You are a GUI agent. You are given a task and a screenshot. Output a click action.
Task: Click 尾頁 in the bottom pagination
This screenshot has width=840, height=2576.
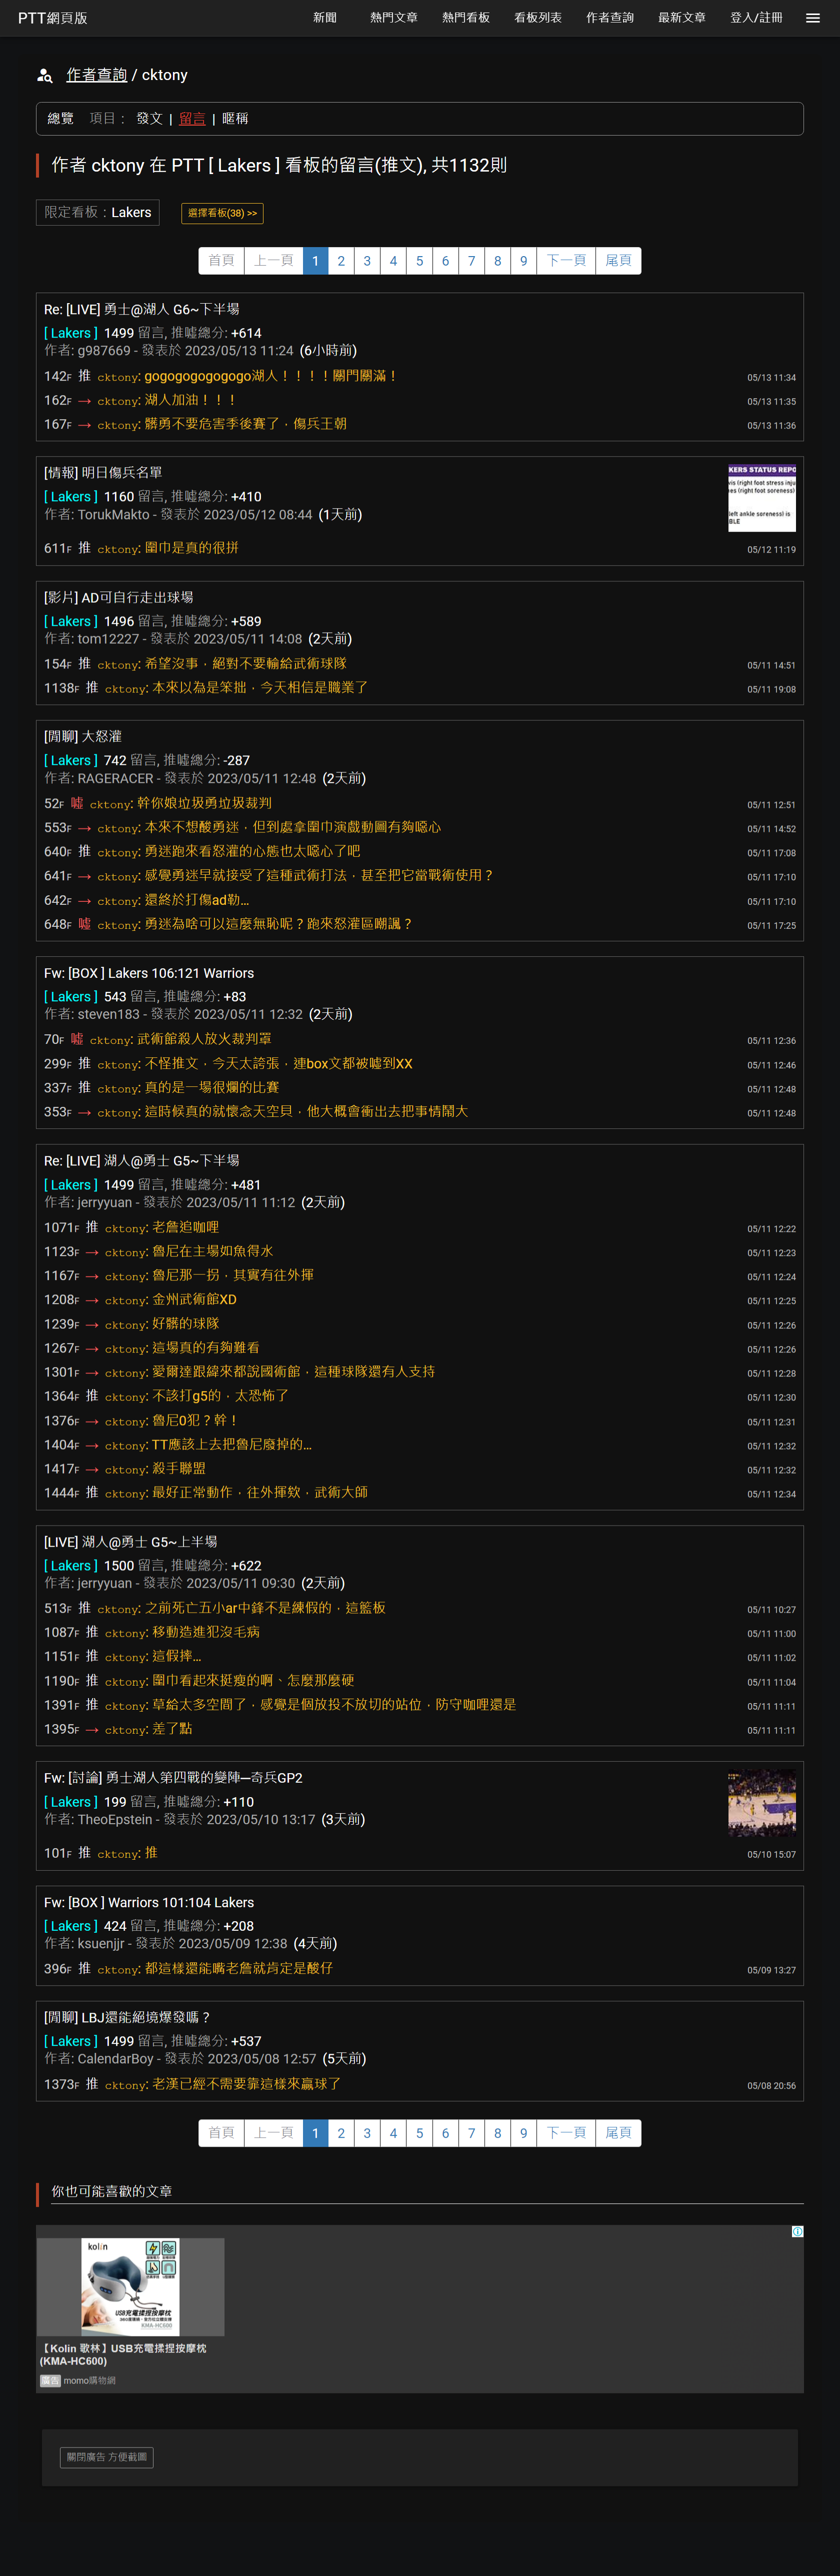click(x=619, y=2133)
